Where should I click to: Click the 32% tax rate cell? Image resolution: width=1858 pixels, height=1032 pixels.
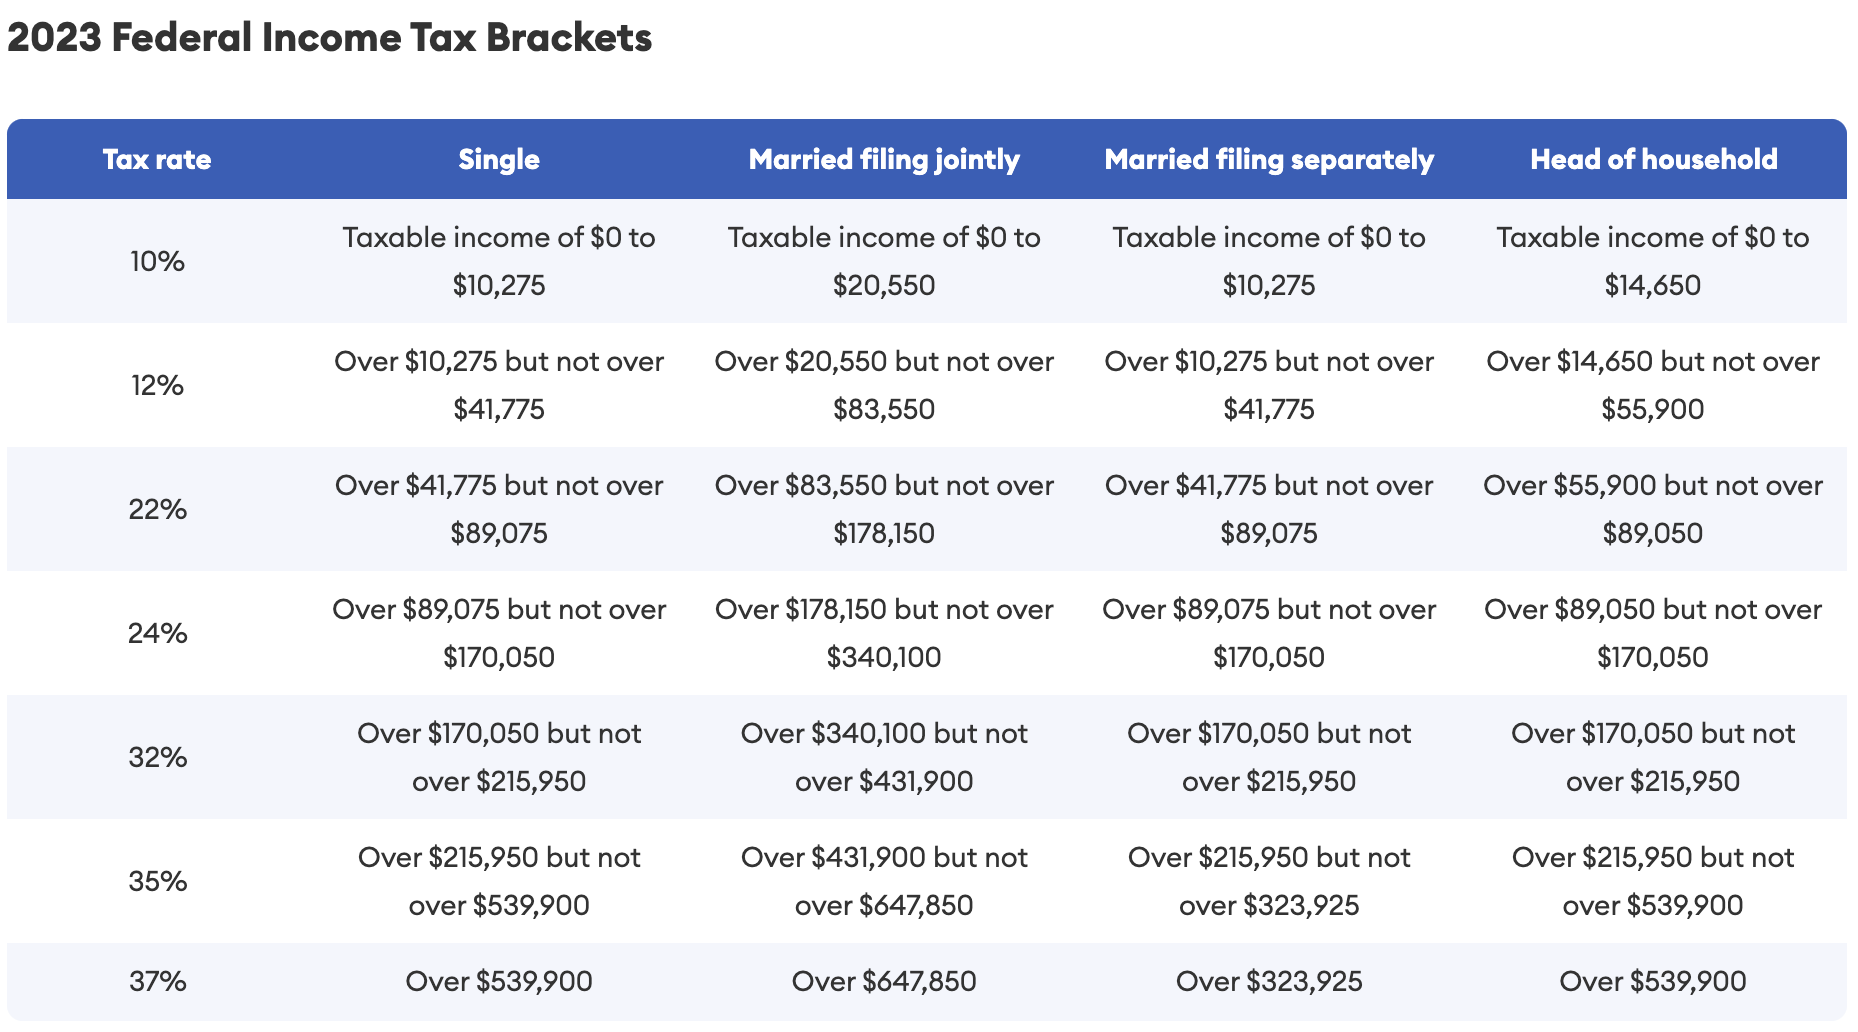pyautogui.click(x=157, y=758)
